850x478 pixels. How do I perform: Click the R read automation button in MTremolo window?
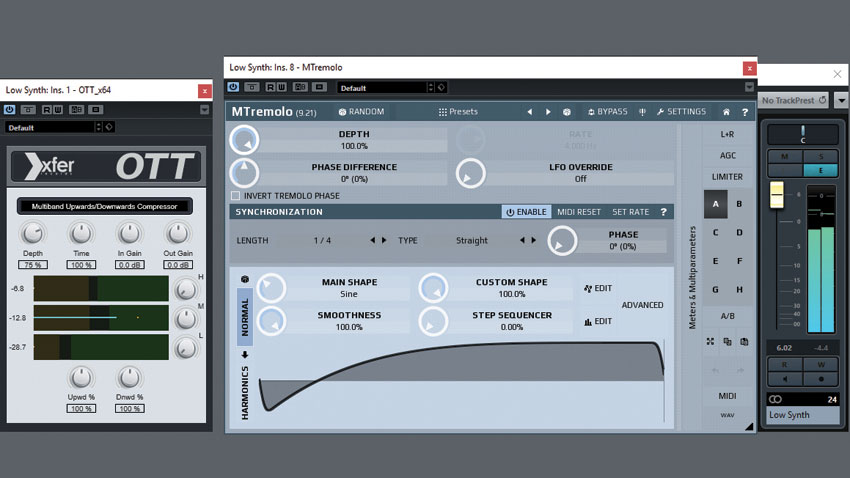click(x=270, y=87)
